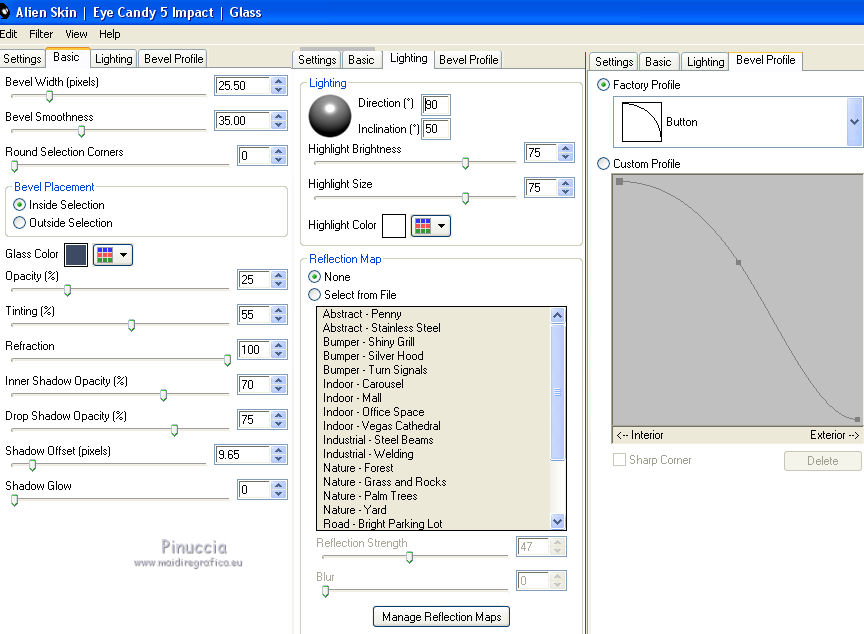Click the Glass Color swatch

point(76,255)
